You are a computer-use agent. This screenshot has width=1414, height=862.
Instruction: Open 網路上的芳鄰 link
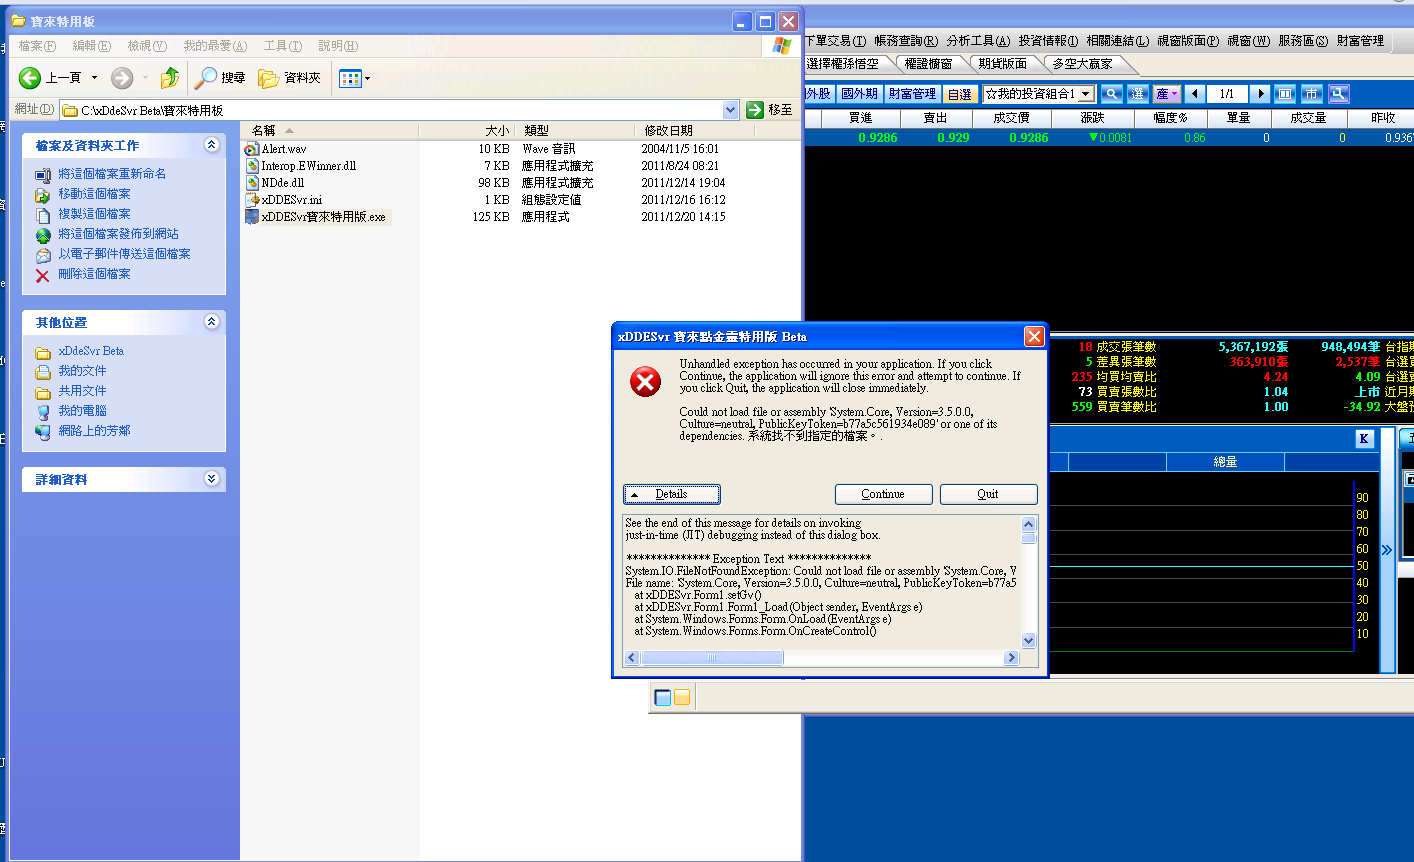94,431
